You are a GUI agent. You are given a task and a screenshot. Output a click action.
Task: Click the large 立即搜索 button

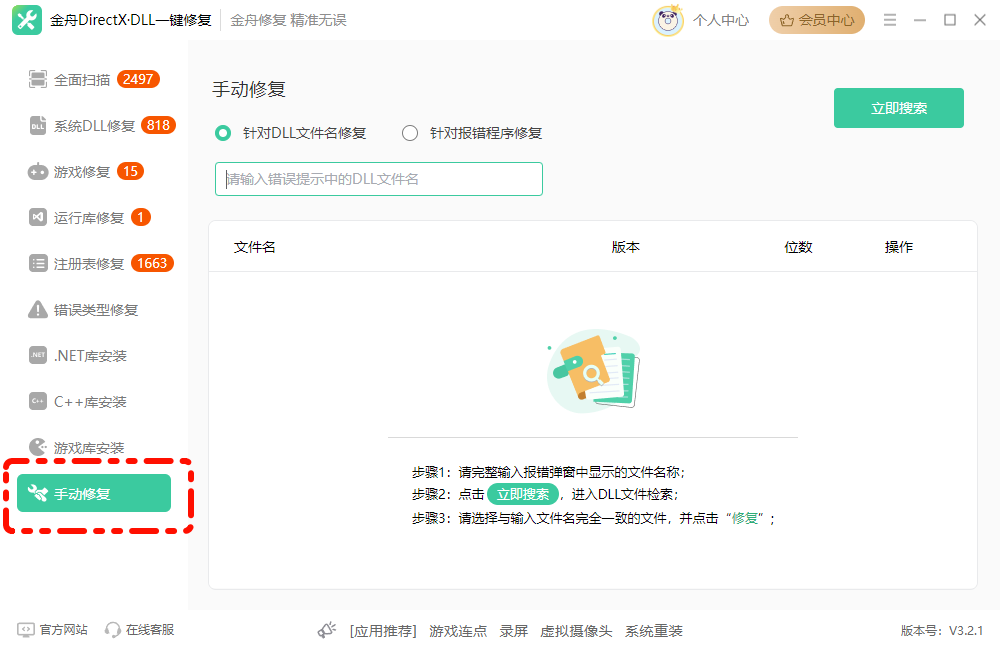click(x=899, y=108)
